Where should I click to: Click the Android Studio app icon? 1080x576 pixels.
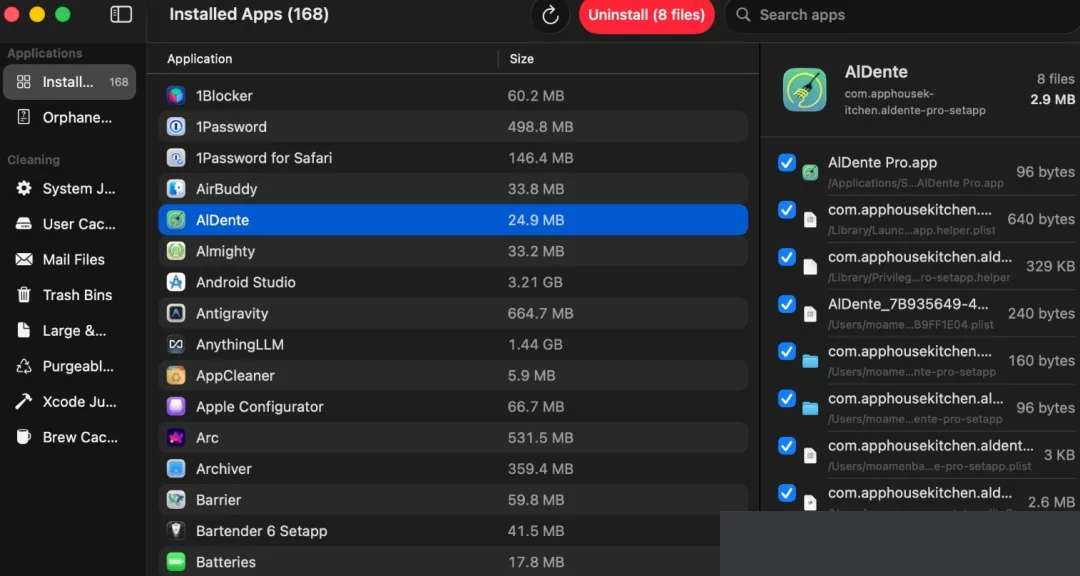(176, 282)
